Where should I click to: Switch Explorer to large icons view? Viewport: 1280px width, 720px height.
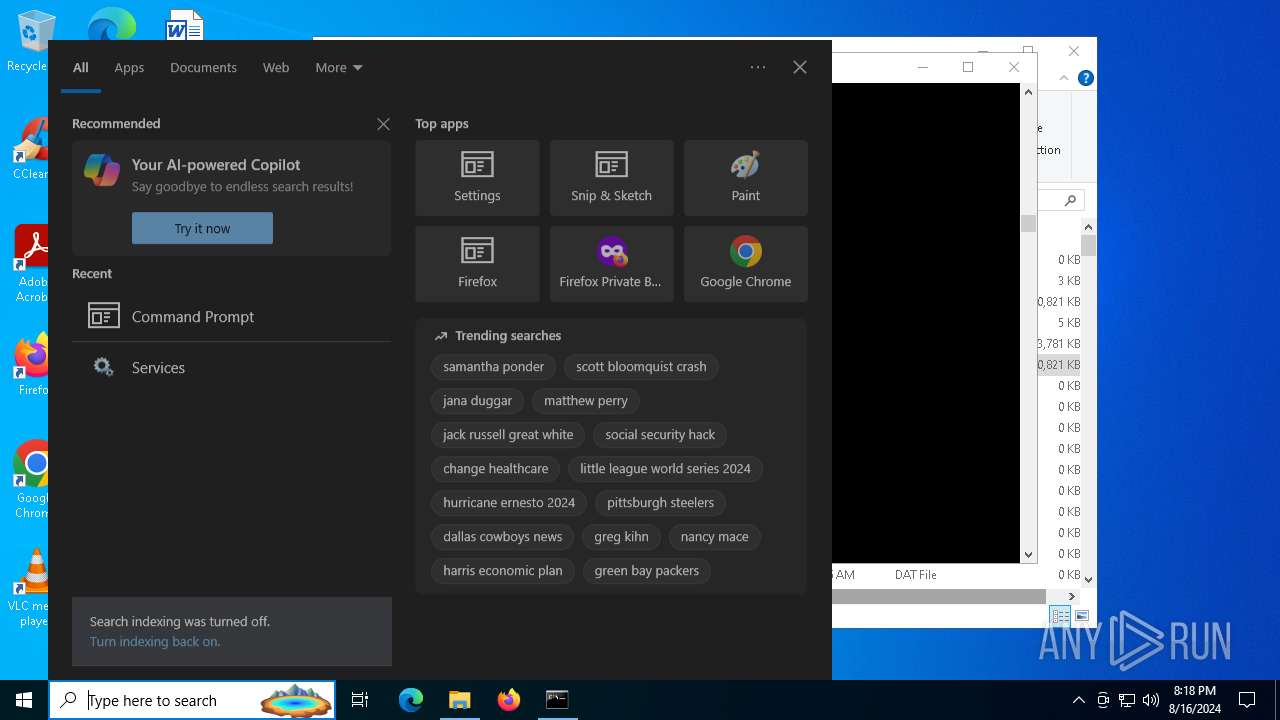(1081, 617)
